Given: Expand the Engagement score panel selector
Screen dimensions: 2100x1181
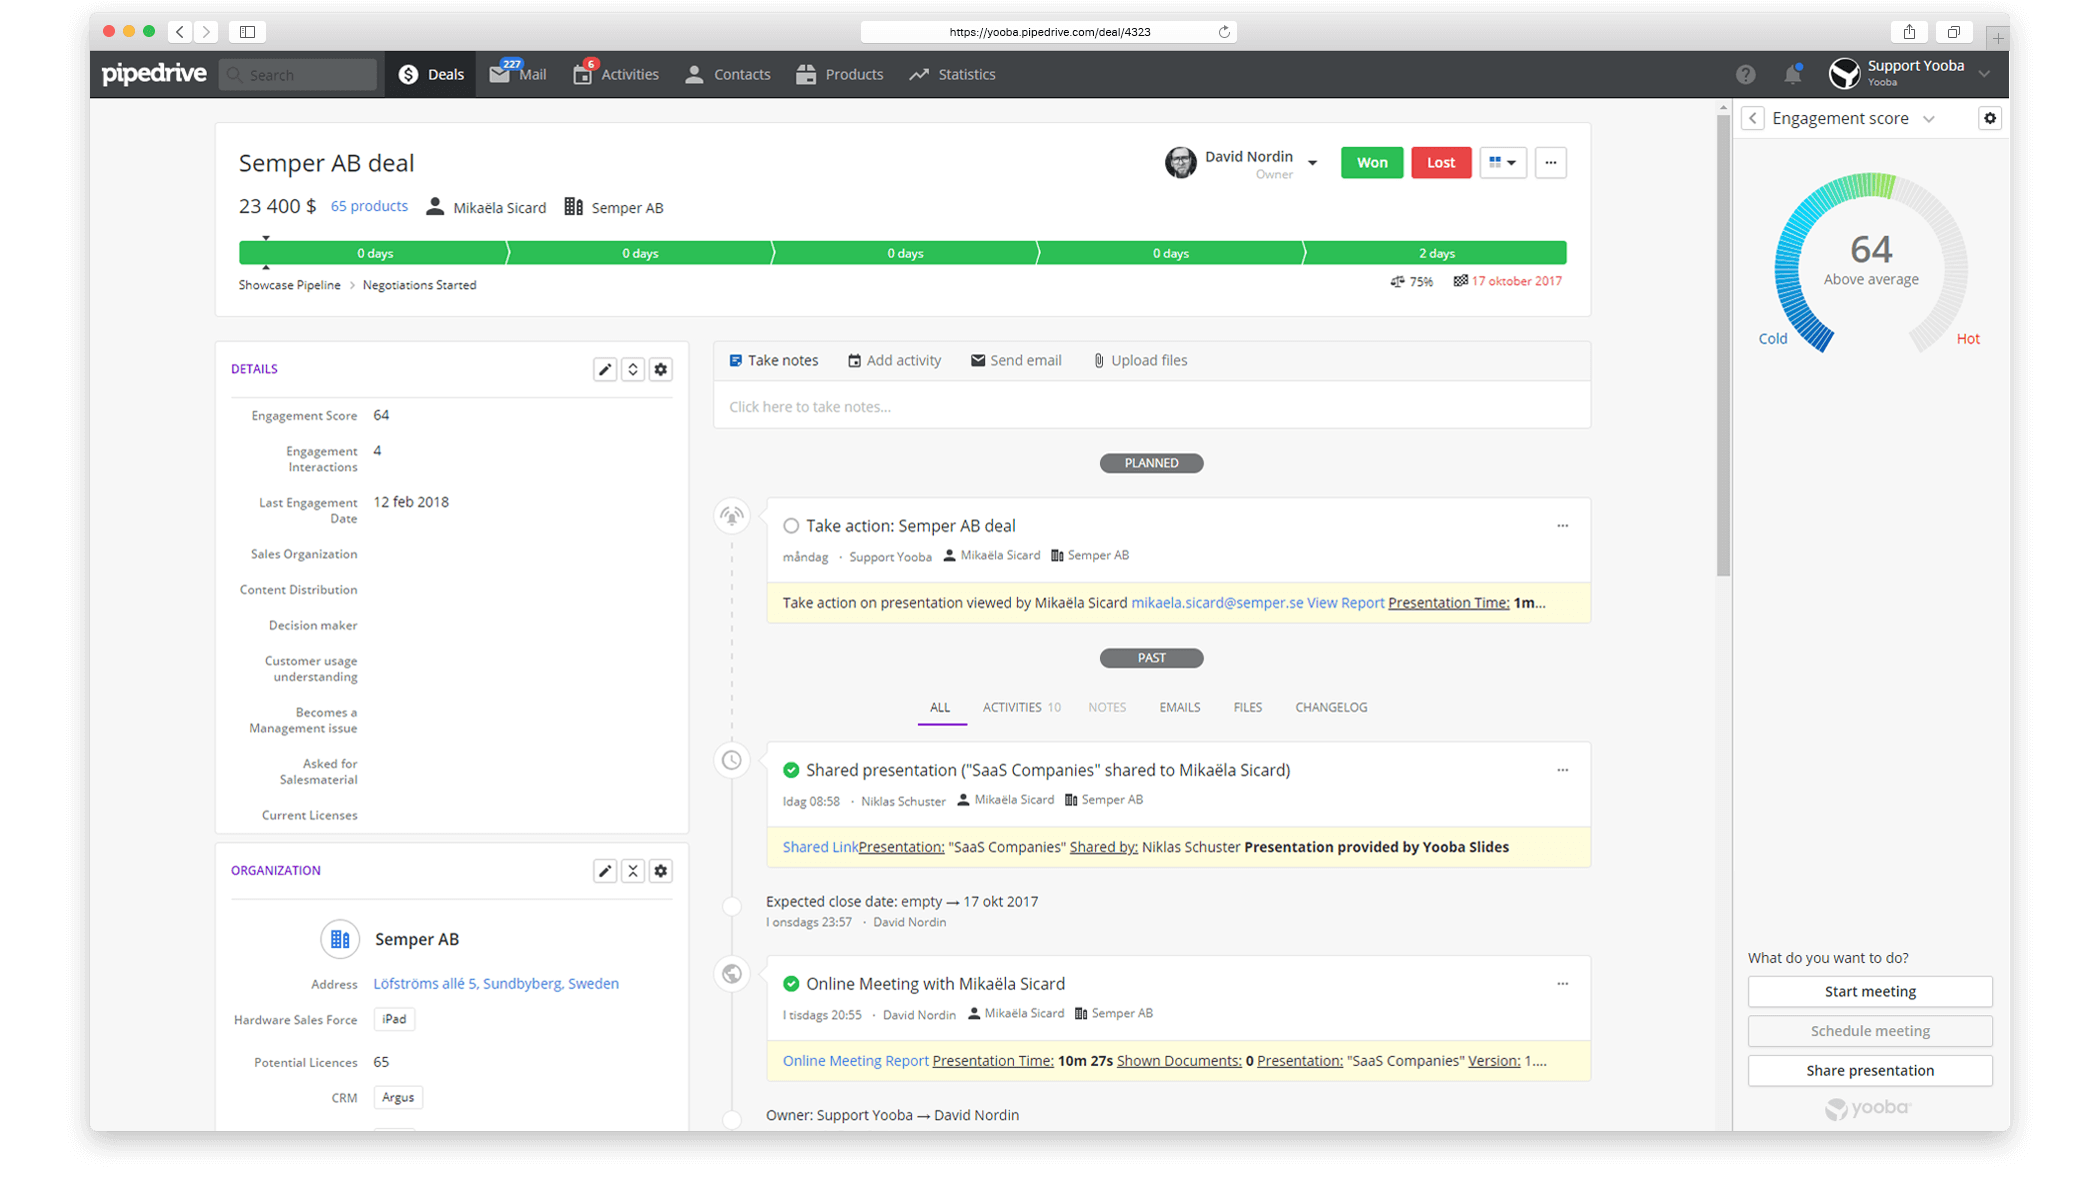Looking at the screenshot, I should 1929,119.
